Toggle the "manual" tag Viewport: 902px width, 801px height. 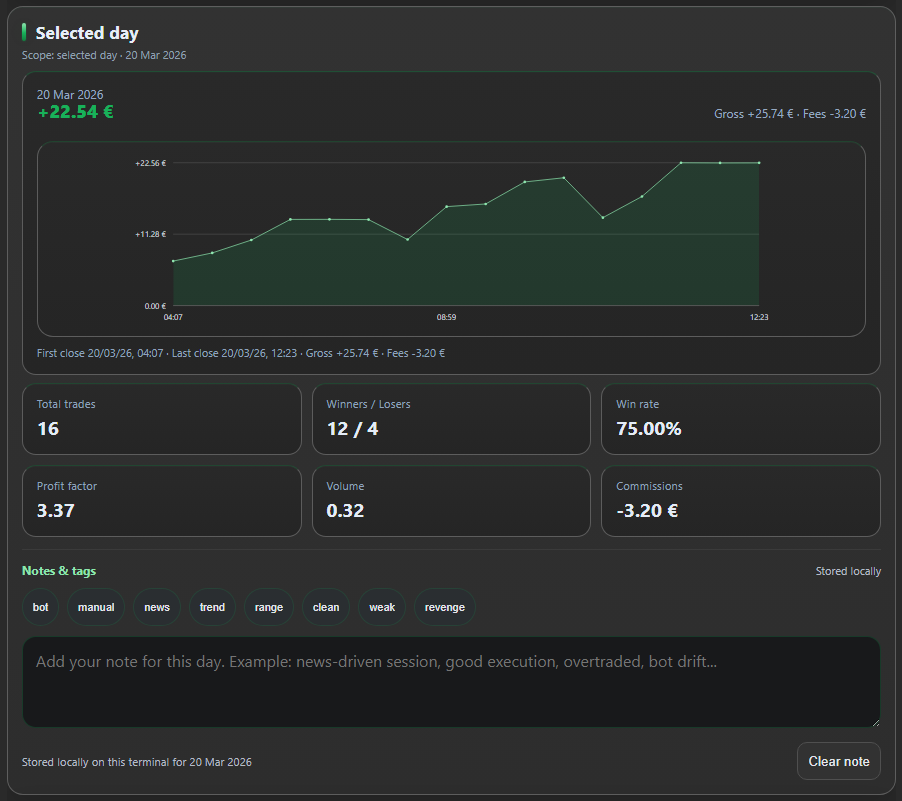(95, 607)
